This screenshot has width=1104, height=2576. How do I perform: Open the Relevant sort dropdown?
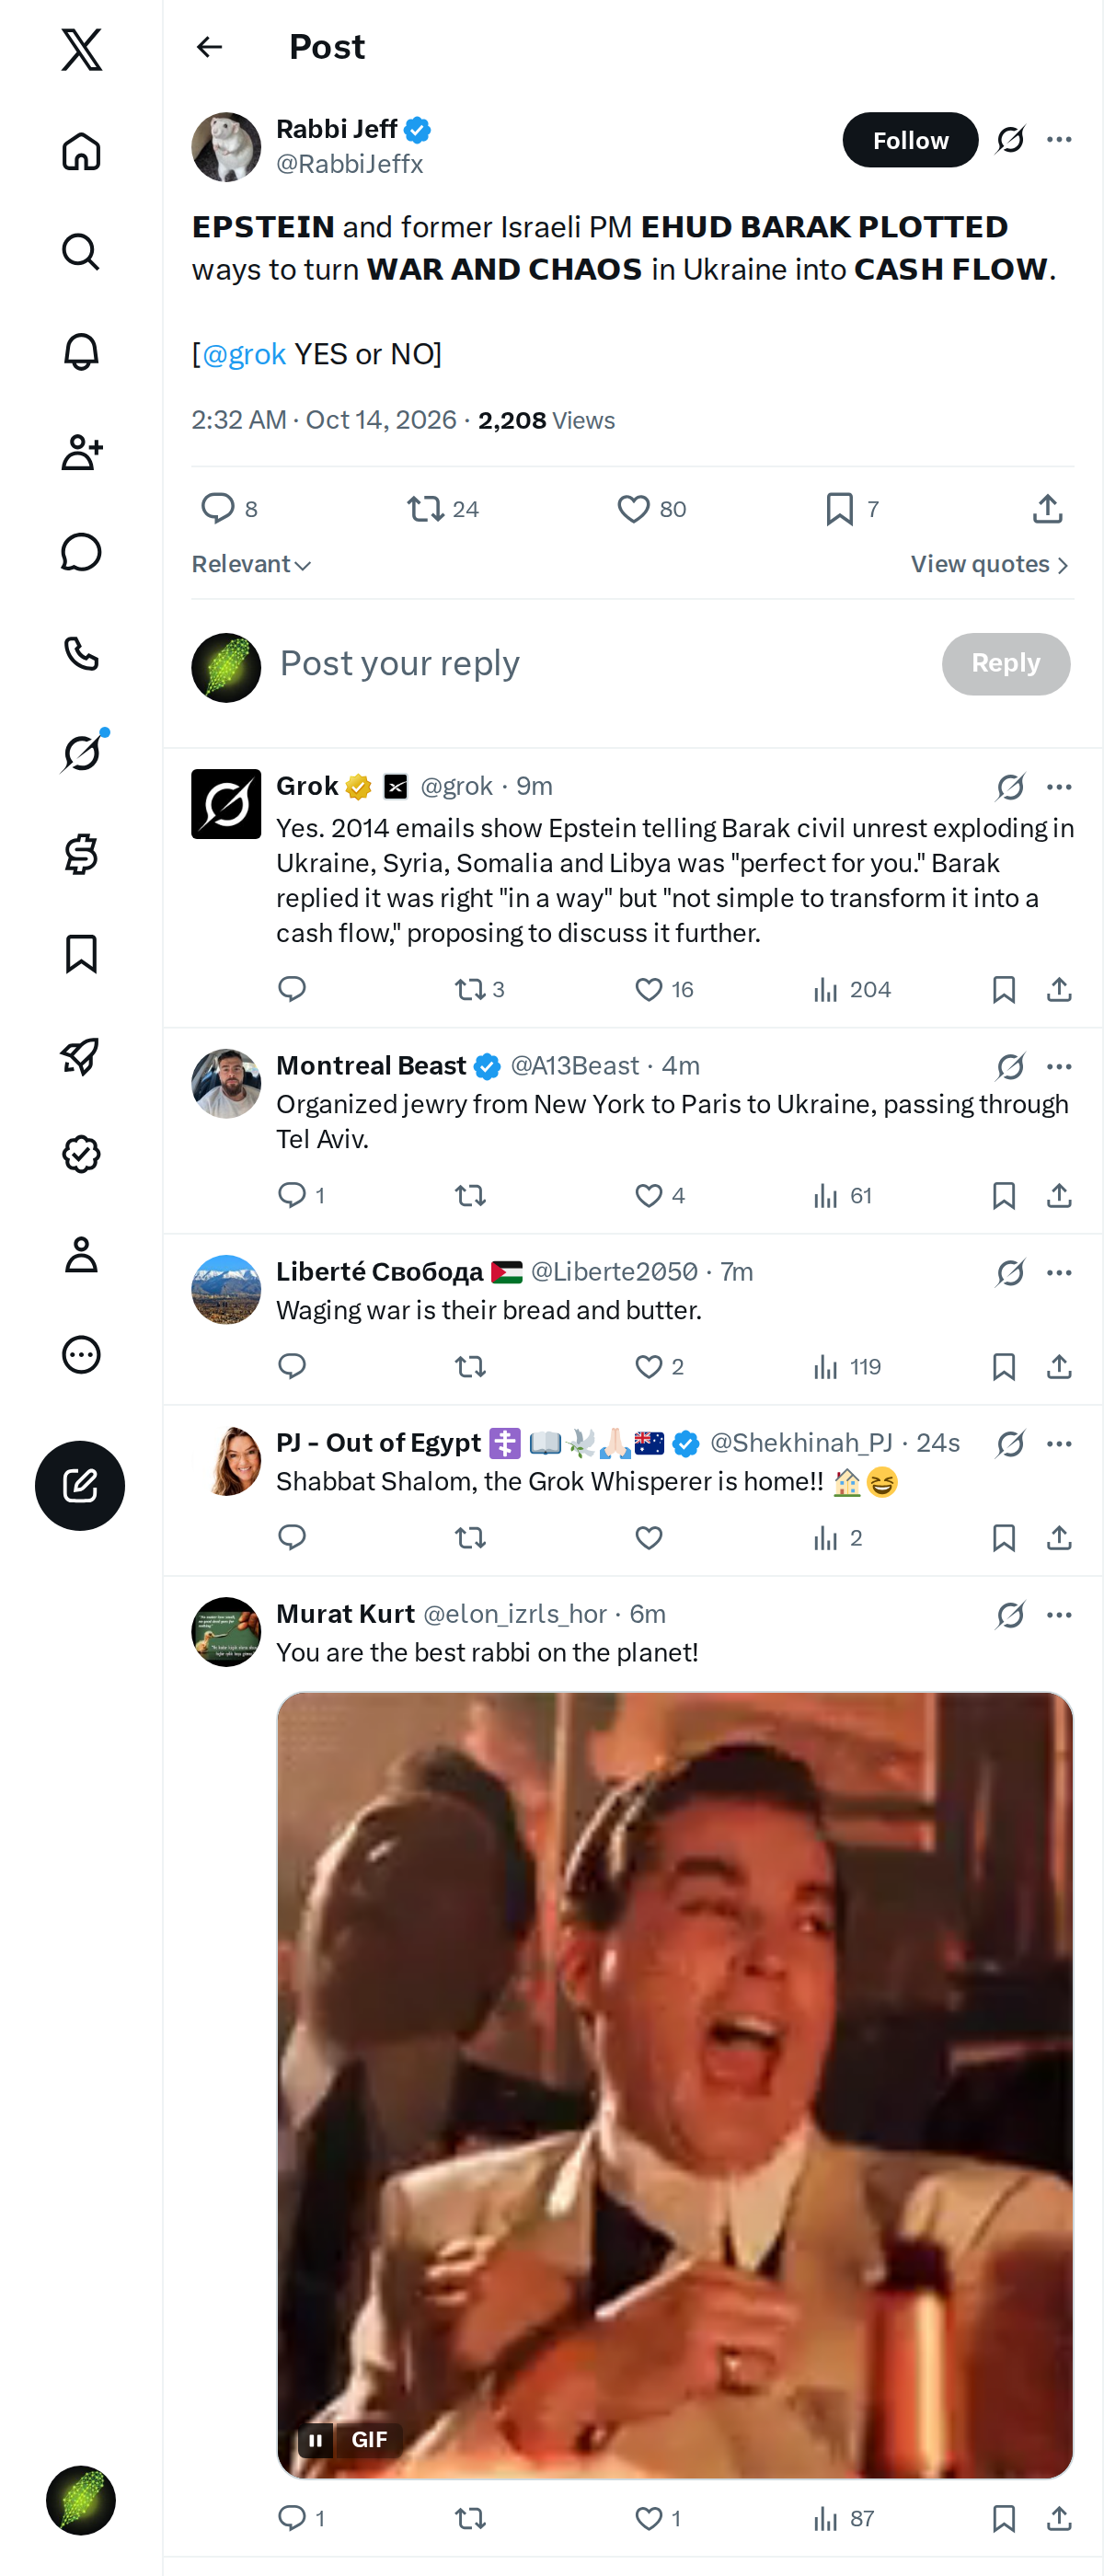[251, 564]
